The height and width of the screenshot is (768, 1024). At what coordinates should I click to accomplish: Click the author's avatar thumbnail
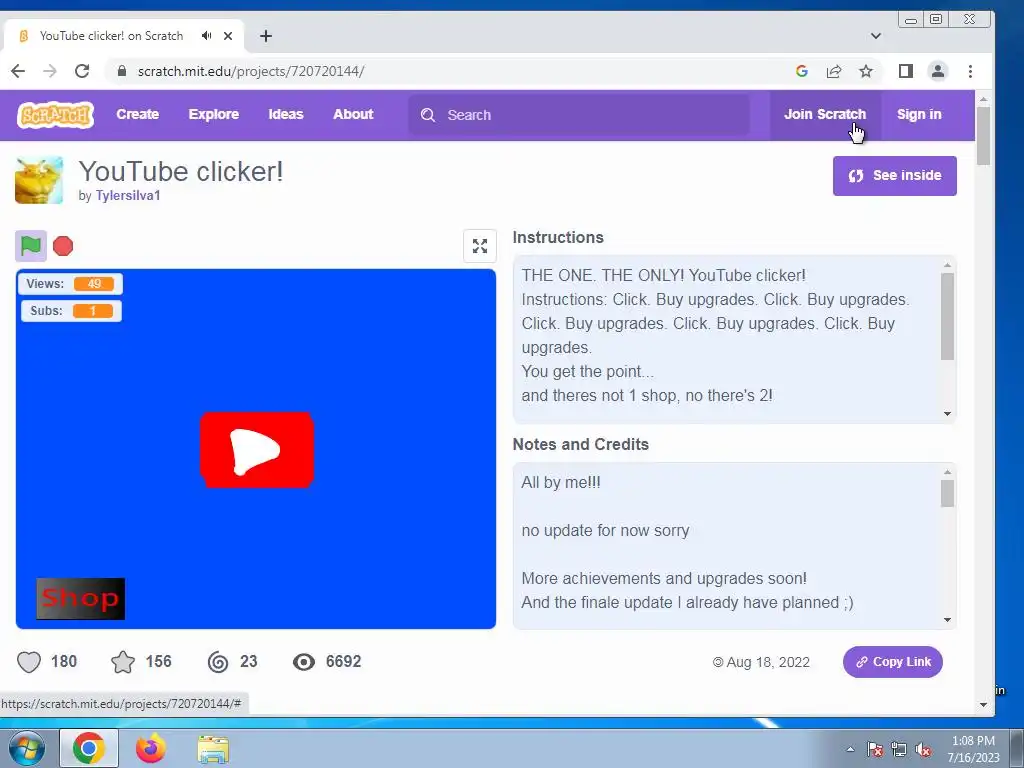point(39,180)
